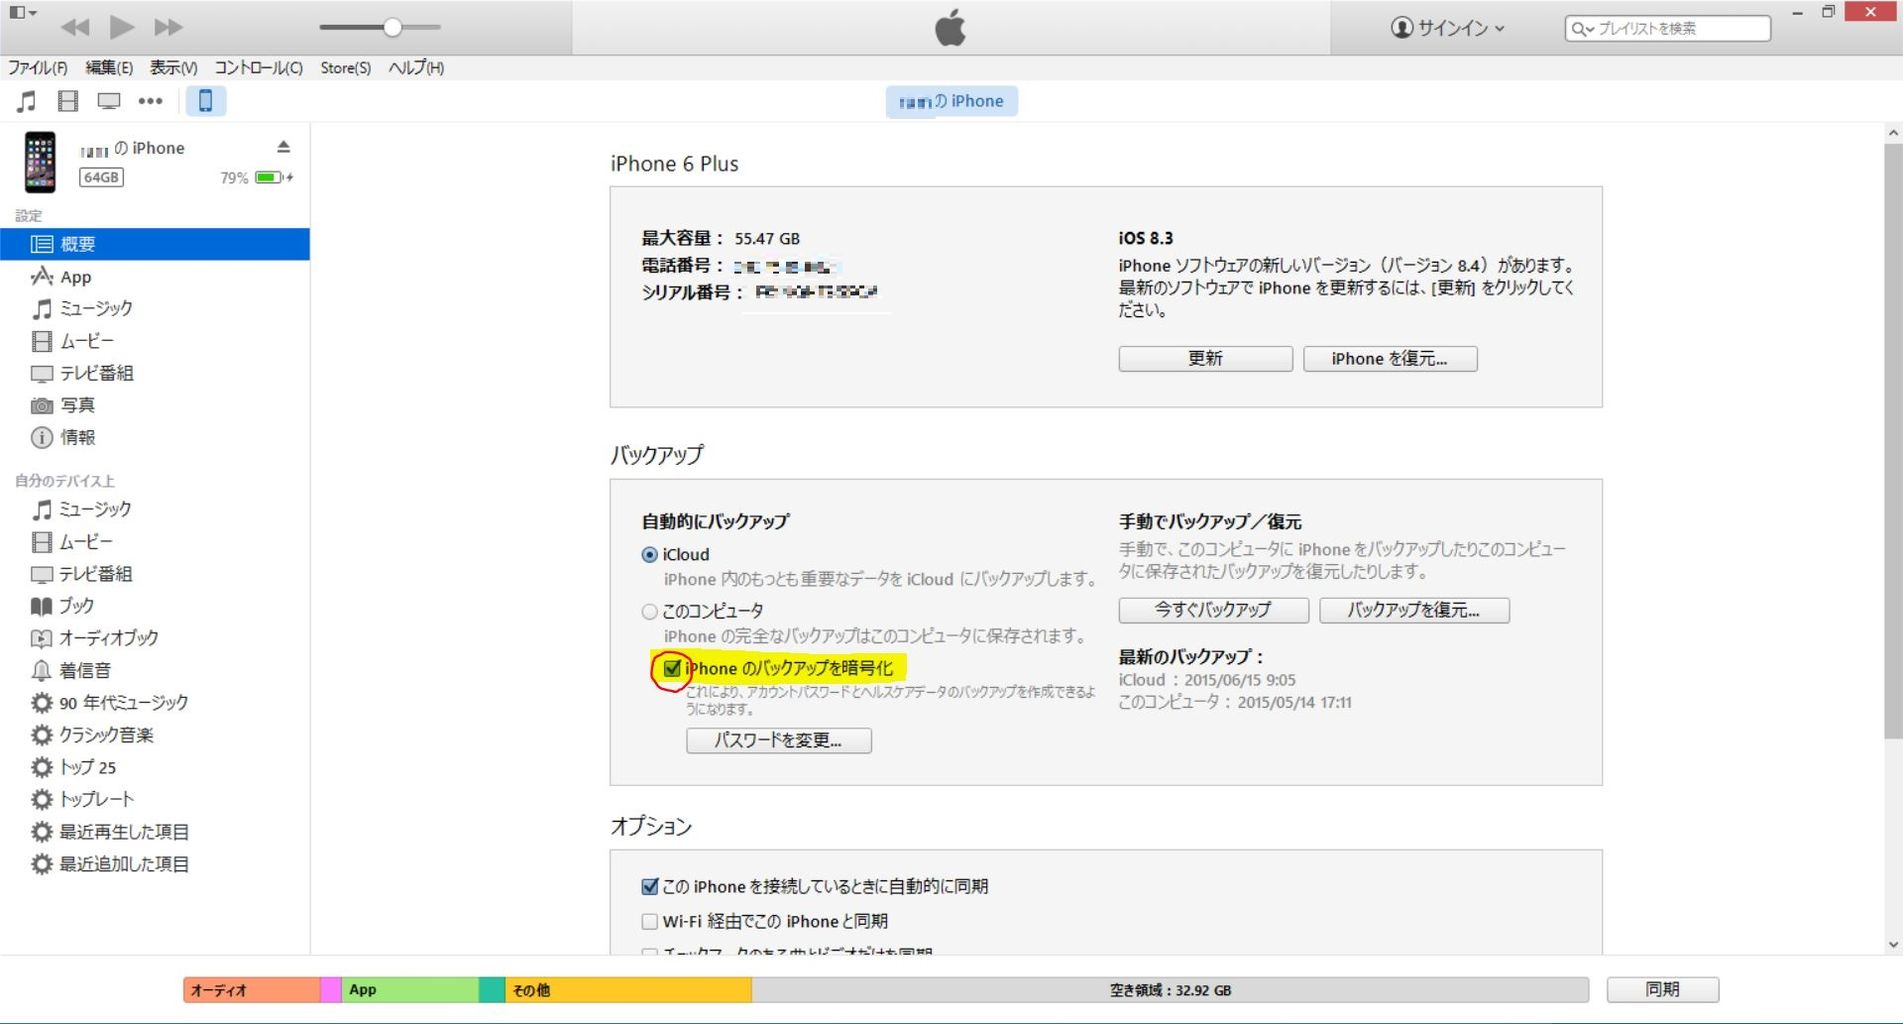Open the Movies library icon in toolbar
Viewport: 1903px width, 1024px height.
coord(68,101)
